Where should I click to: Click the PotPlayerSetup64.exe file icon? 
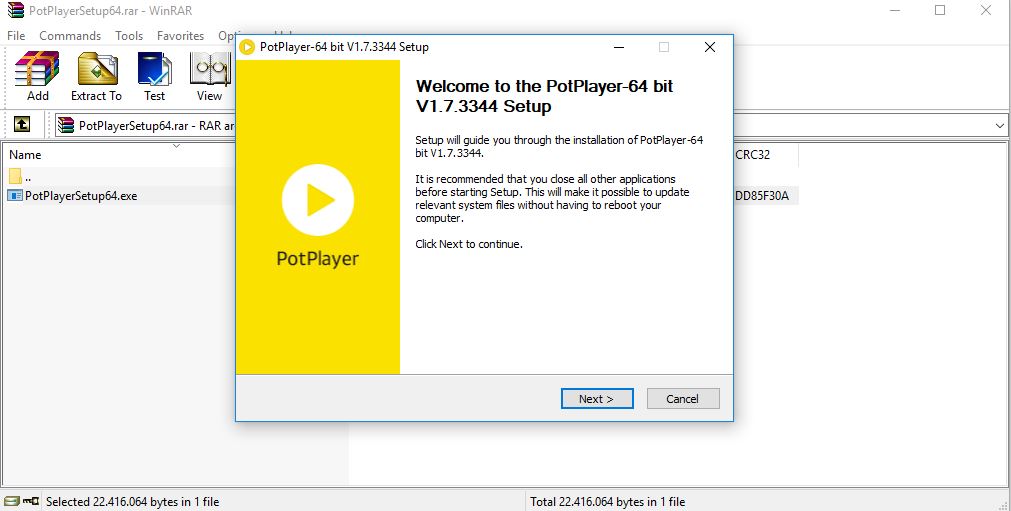click(15, 195)
